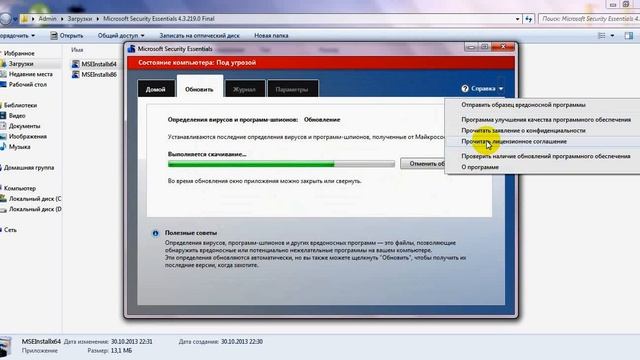Click the Состояние компьютера: Под угрозой banner

[x=321, y=63]
